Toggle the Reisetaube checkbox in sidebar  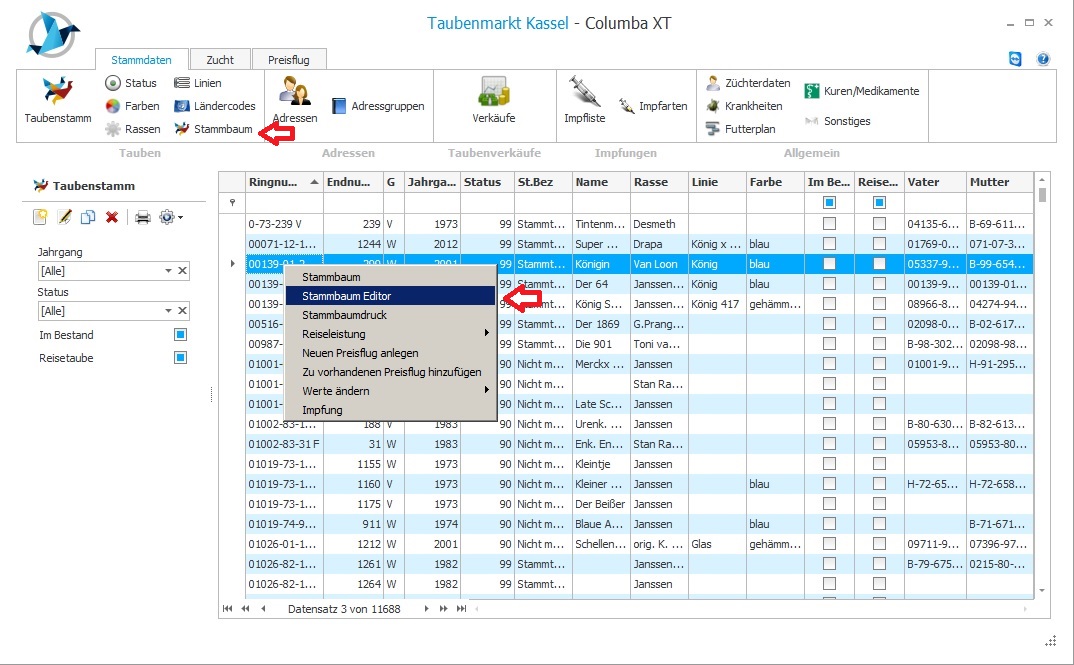coord(181,357)
